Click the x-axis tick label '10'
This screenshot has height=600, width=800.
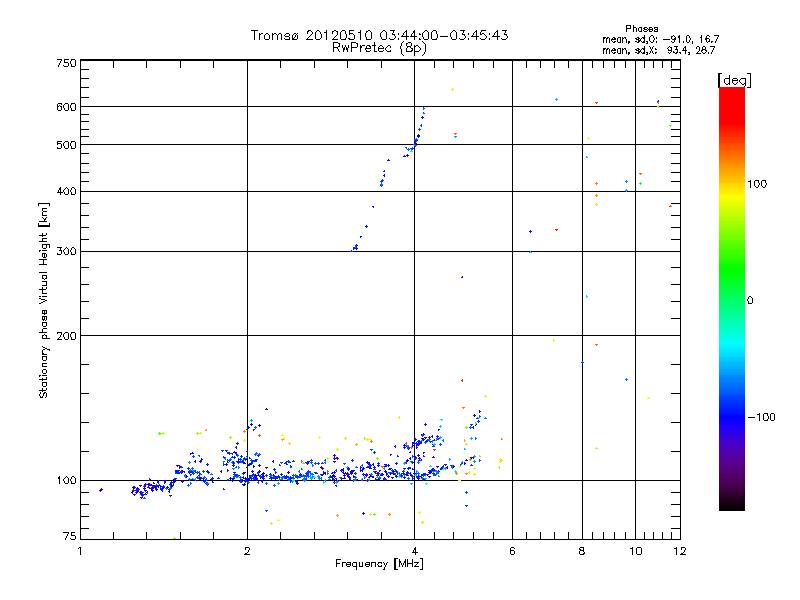click(635, 551)
